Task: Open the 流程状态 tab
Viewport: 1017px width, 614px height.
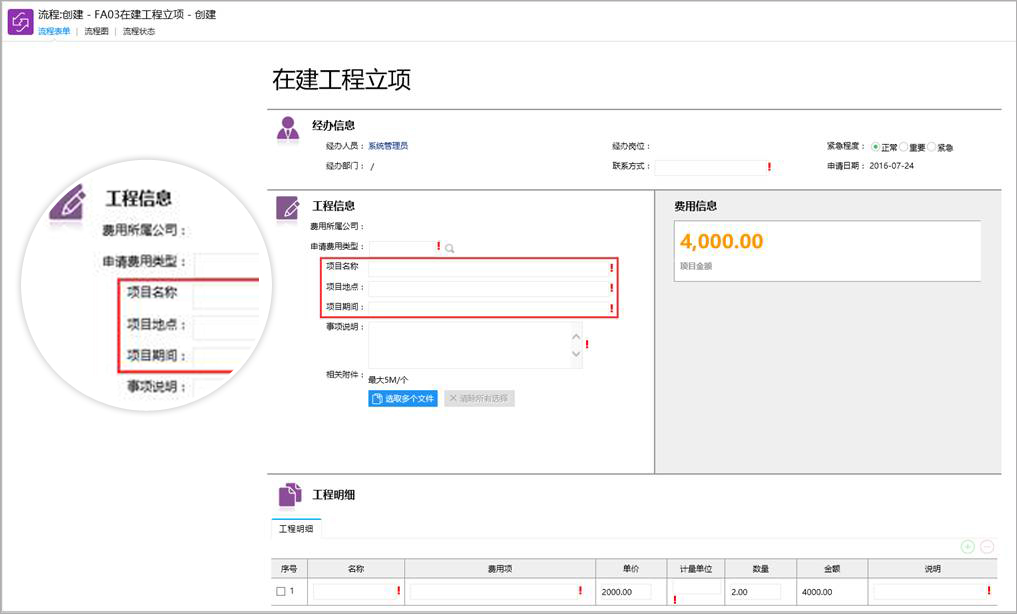Action: coord(139,32)
